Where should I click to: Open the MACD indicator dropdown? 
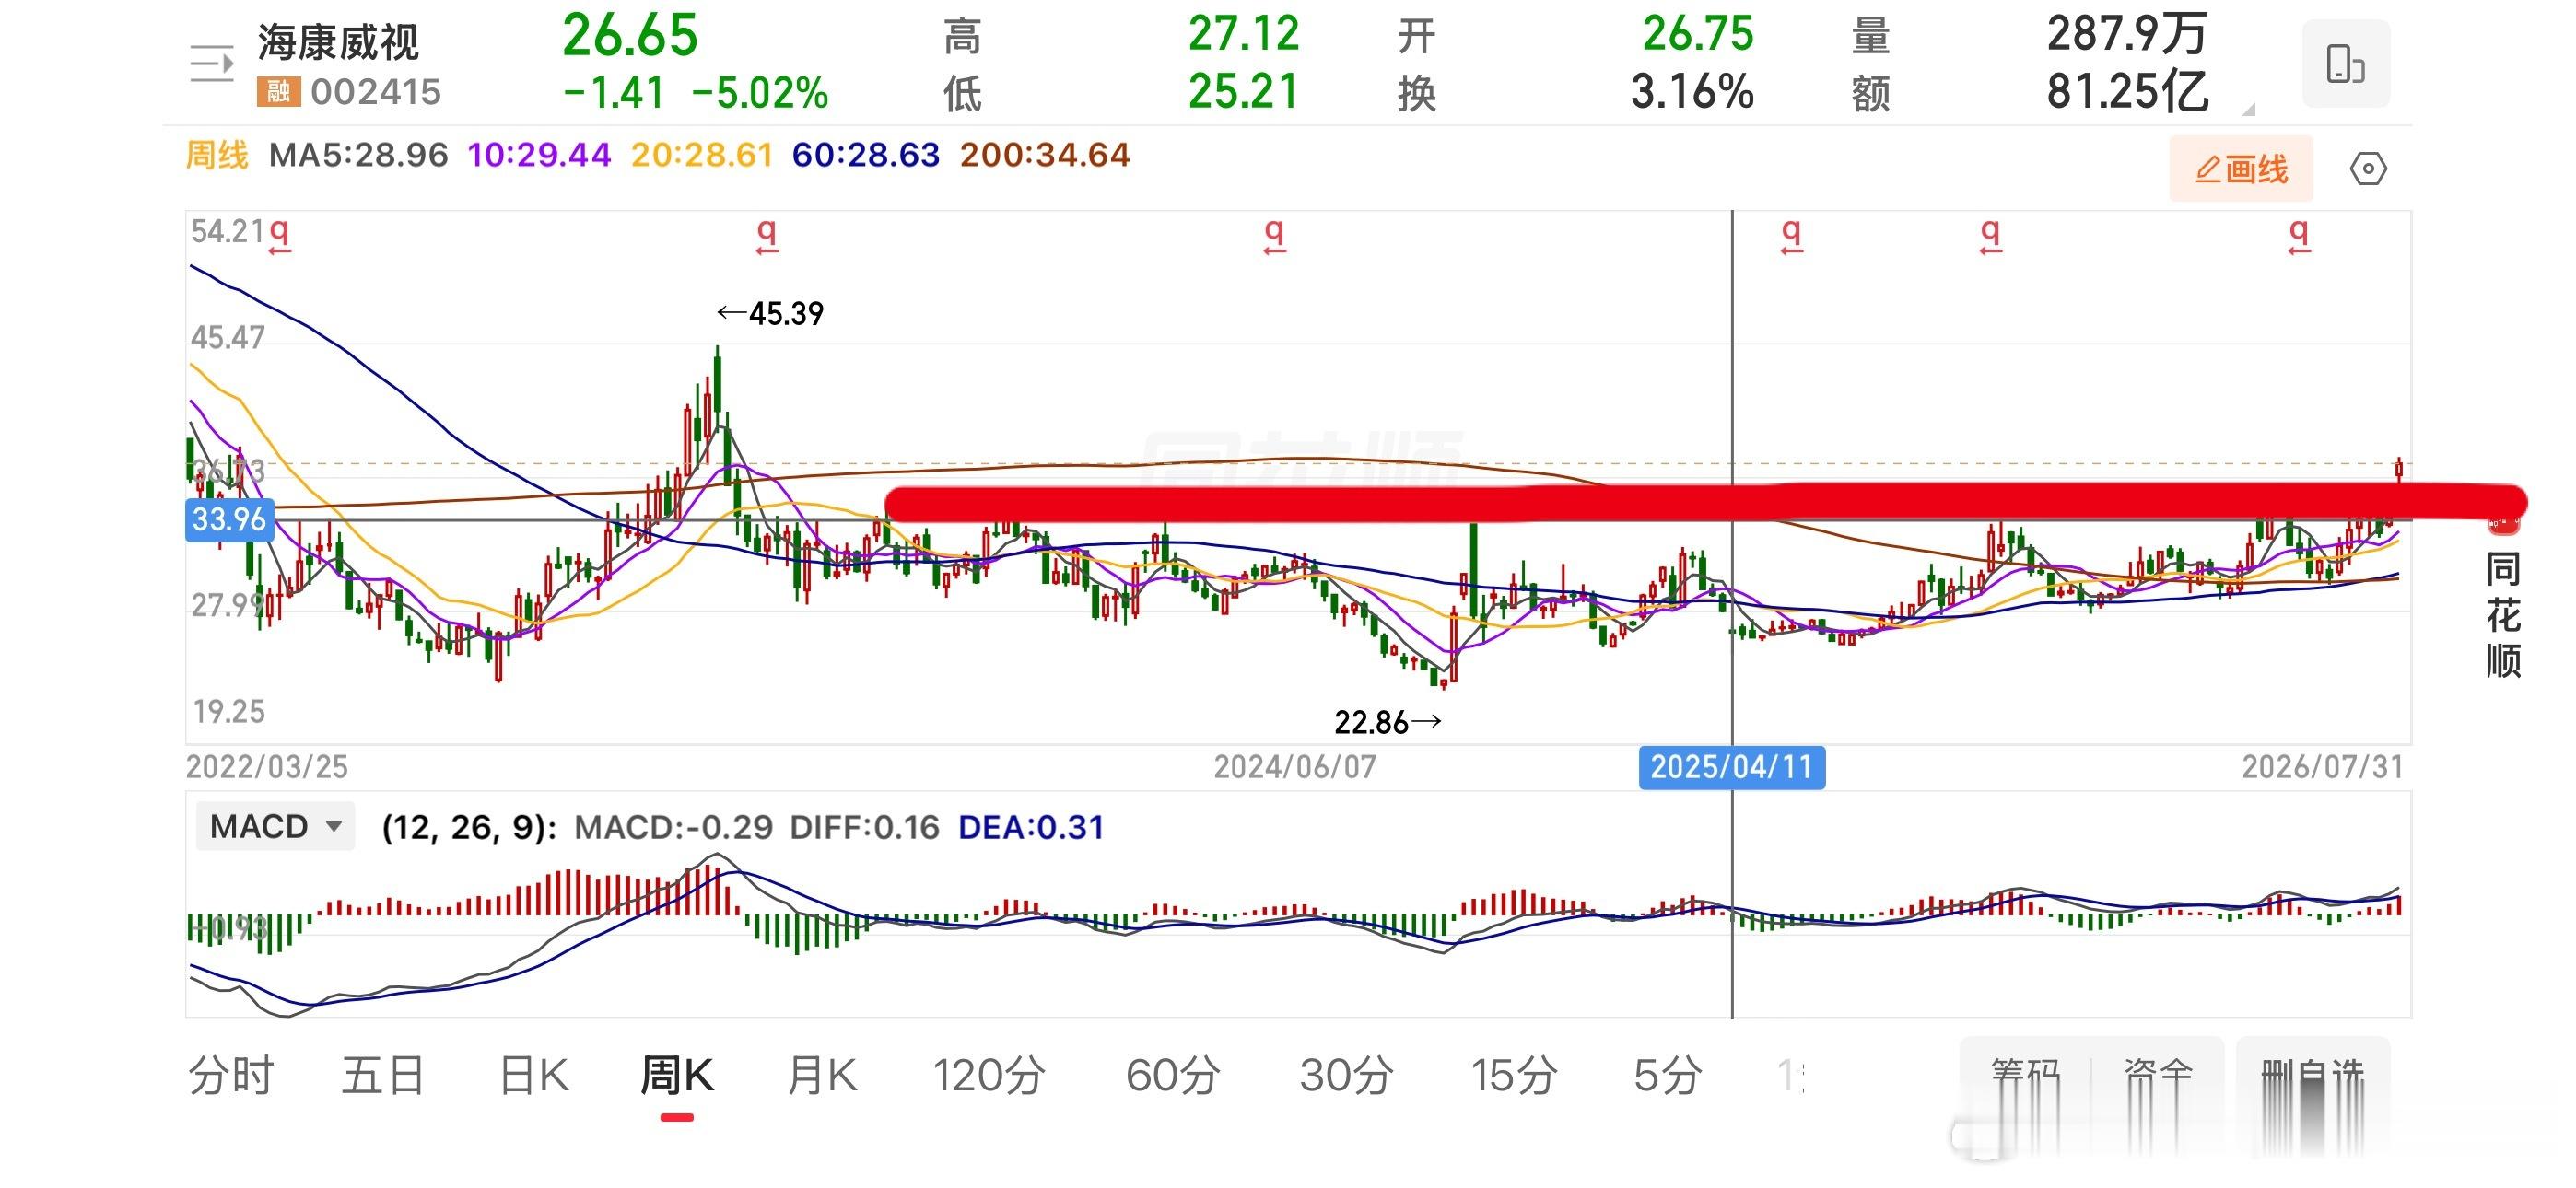click(276, 827)
